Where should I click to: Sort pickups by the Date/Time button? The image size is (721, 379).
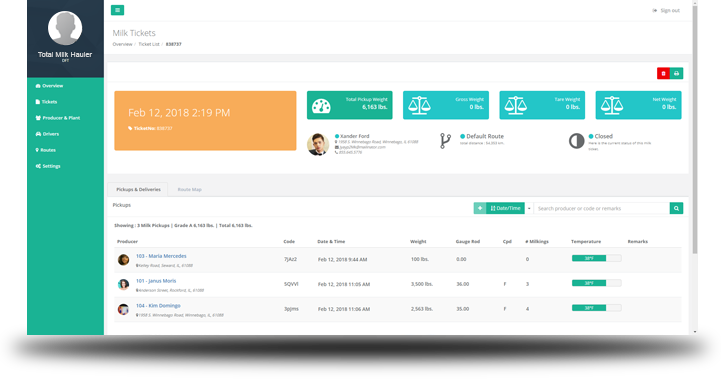coord(505,208)
